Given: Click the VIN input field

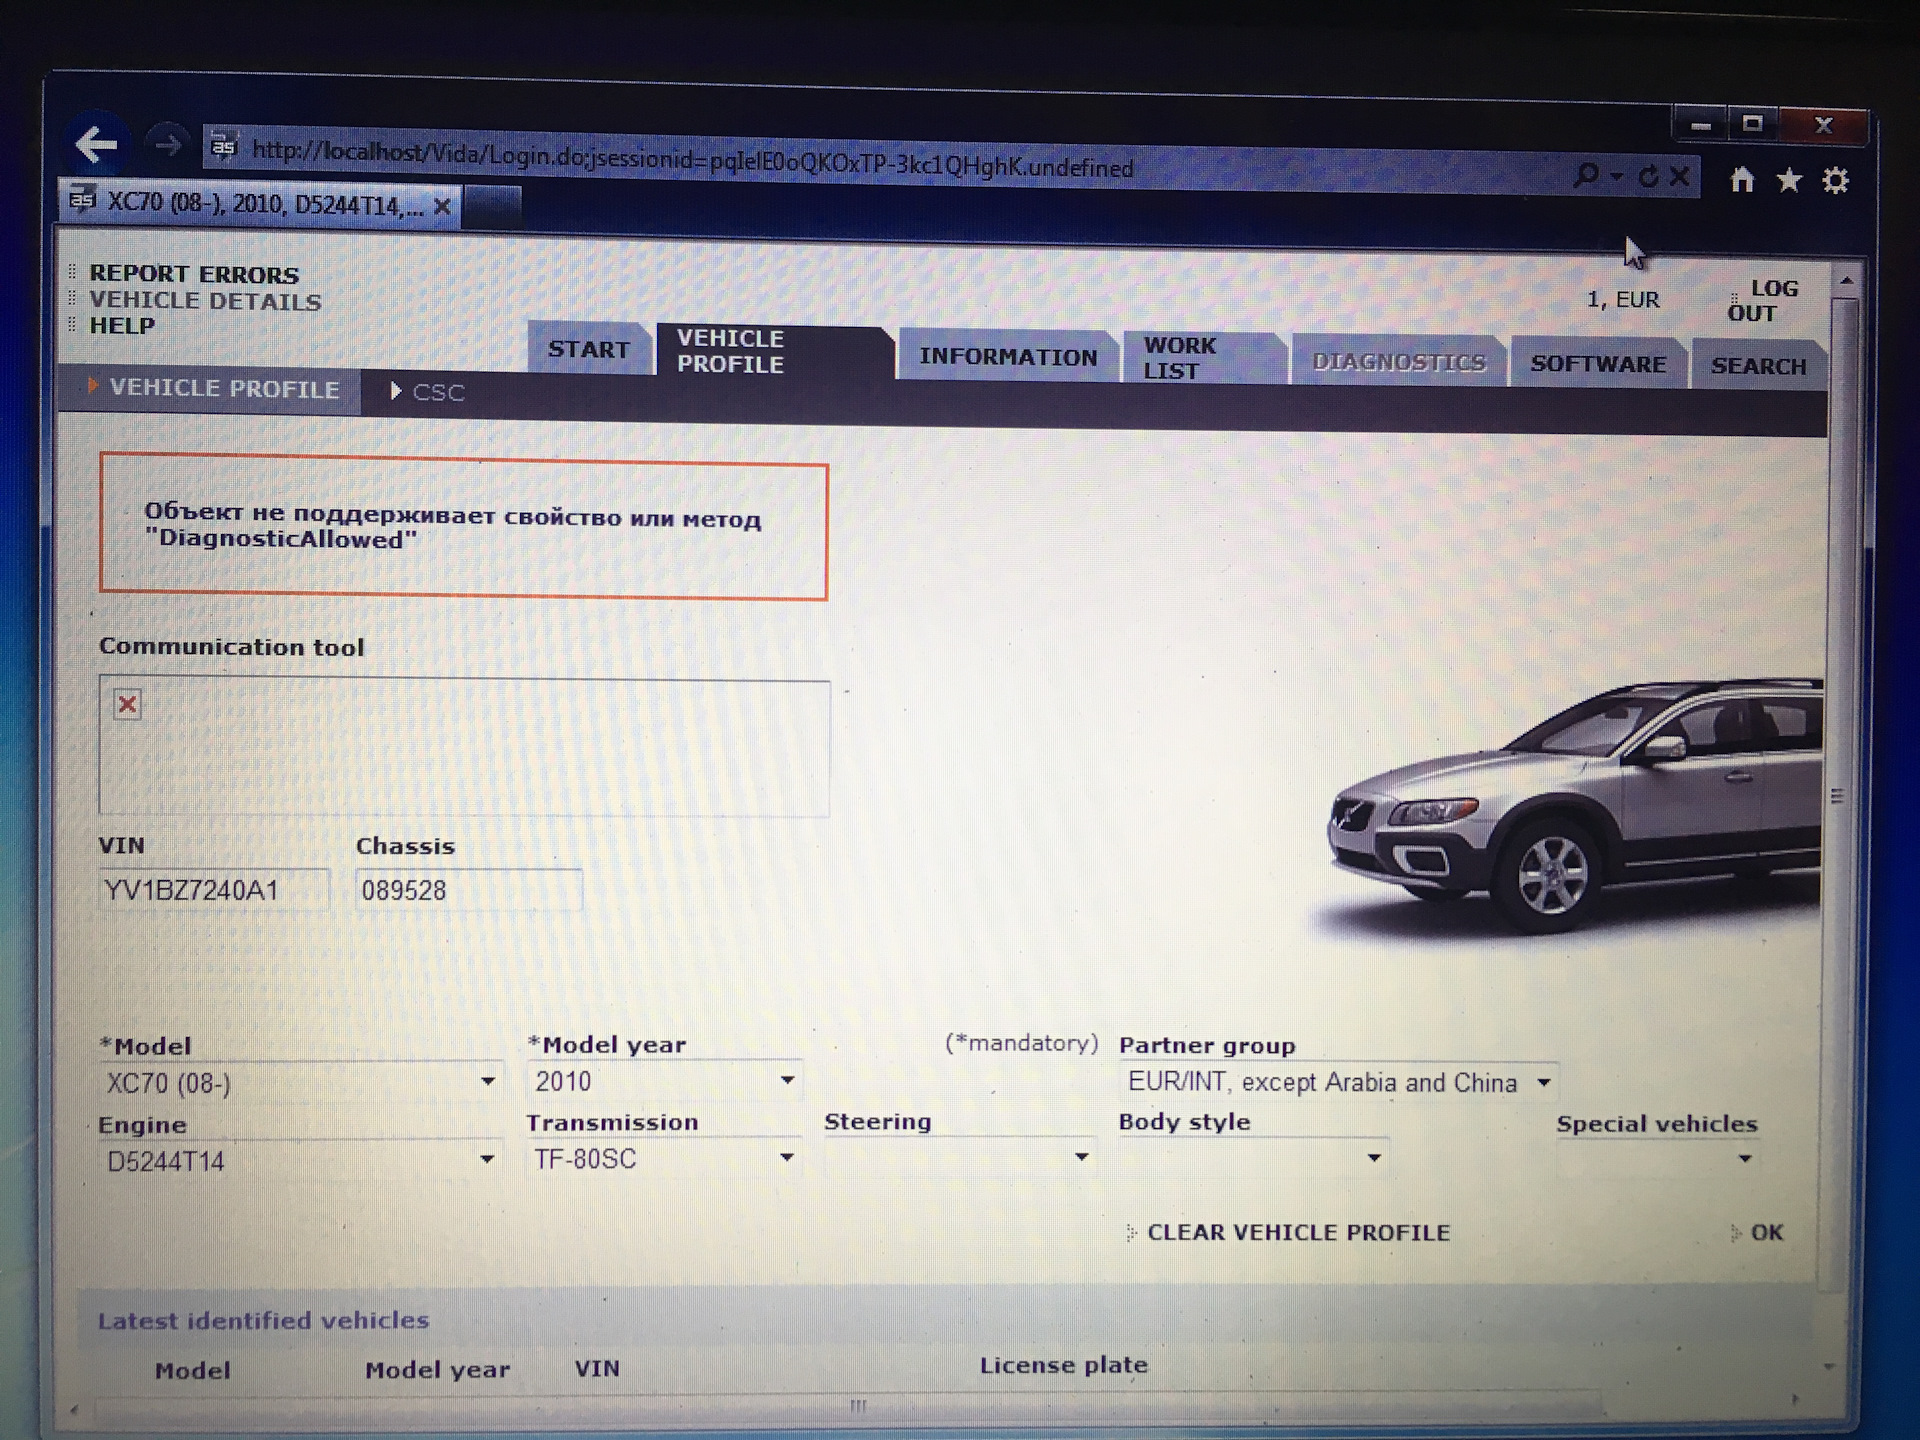Looking at the screenshot, I should (213, 890).
